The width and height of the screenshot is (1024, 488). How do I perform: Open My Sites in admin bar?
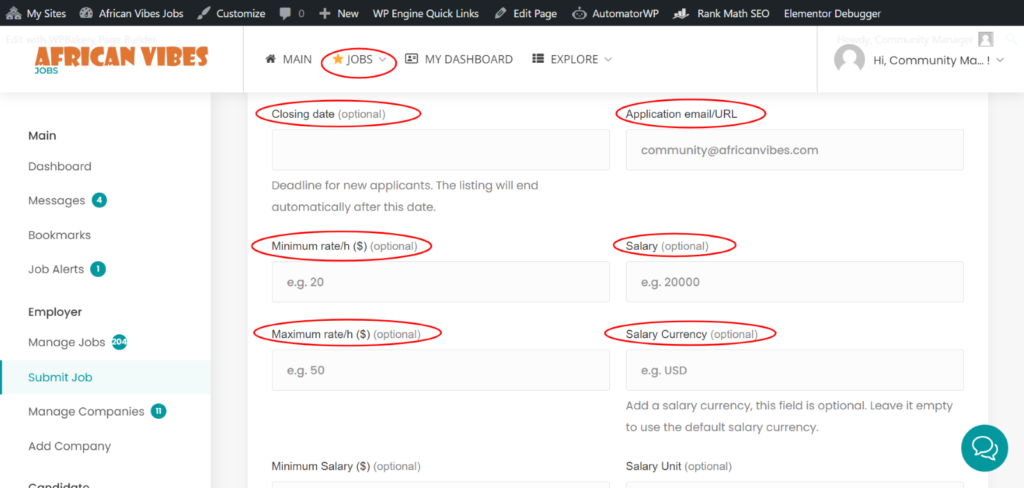[37, 13]
